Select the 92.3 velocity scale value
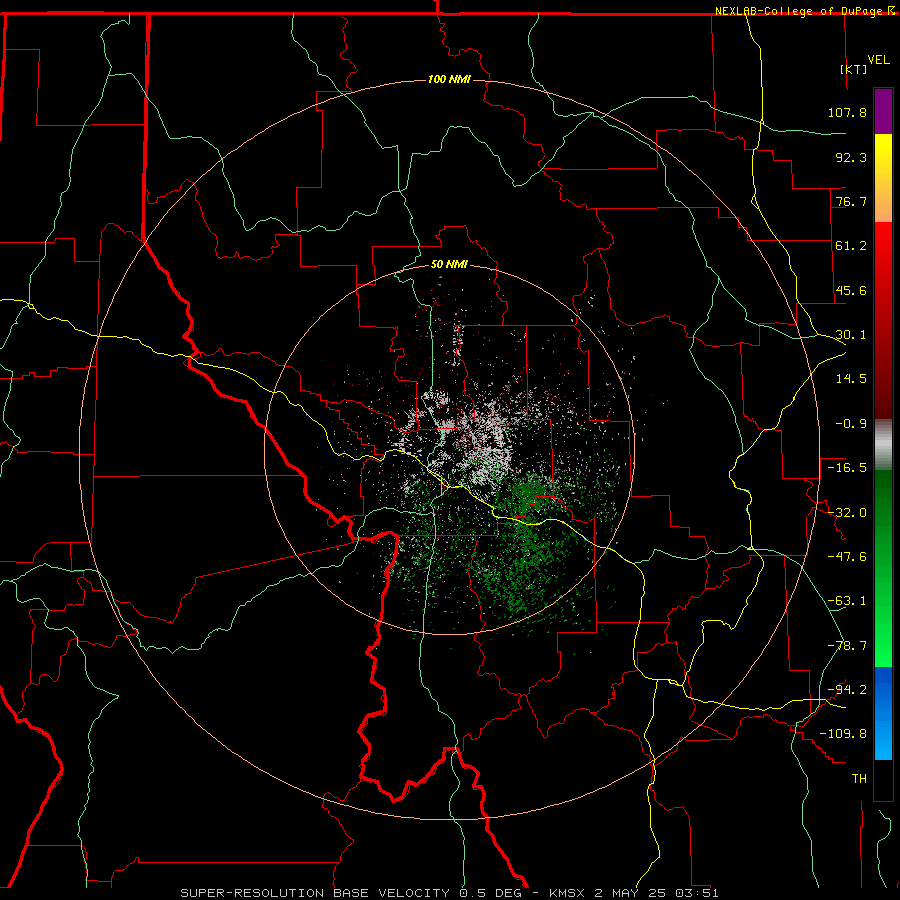Viewport: 900px width, 900px height. [x=851, y=157]
